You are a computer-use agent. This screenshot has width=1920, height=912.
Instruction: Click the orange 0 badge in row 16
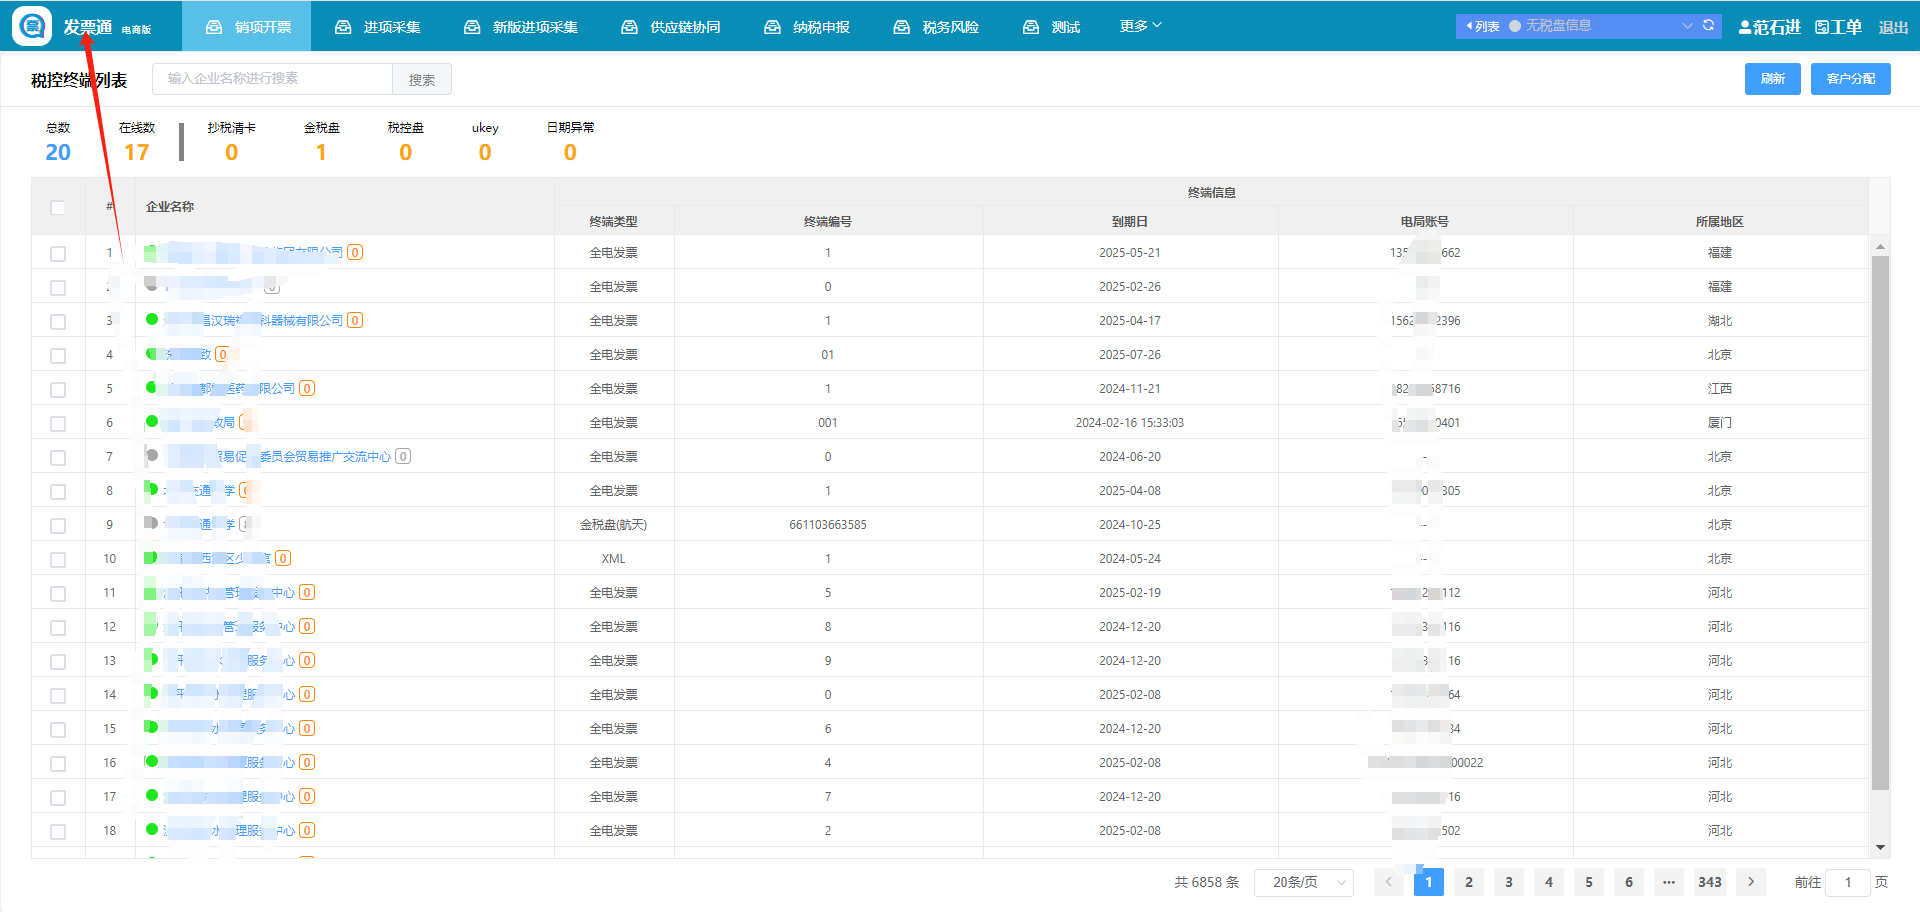(x=307, y=762)
